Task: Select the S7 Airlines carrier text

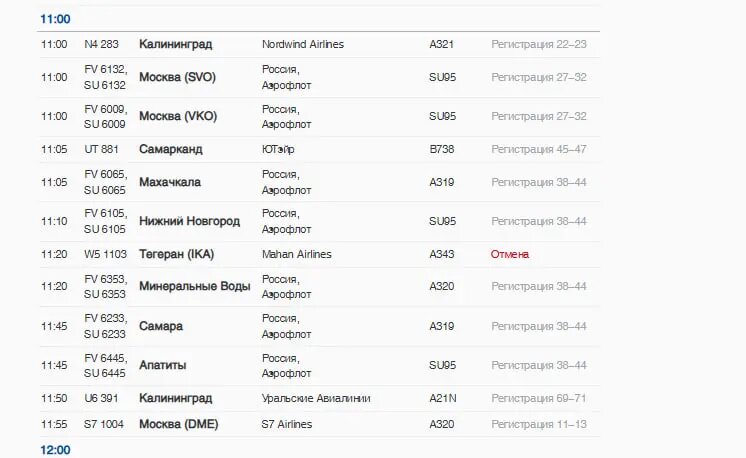Action: tap(286, 424)
